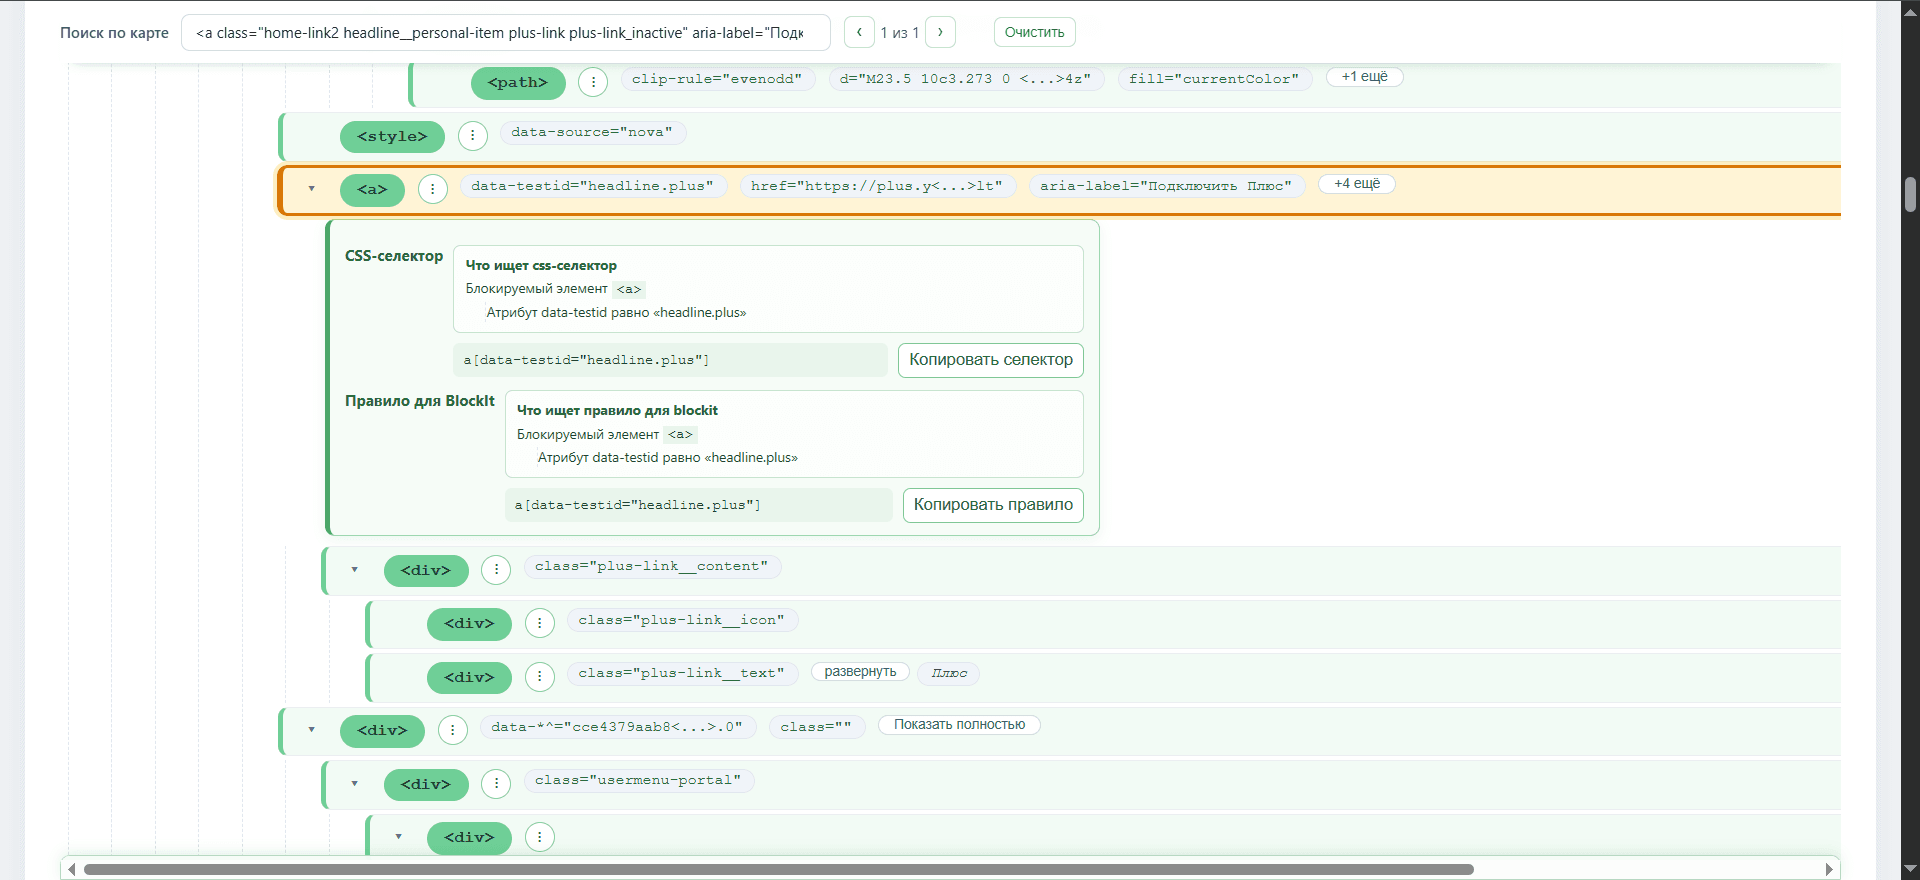Open the three-dot menu beside path tag
Image resolution: width=1920 pixels, height=880 pixels.
(x=593, y=82)
